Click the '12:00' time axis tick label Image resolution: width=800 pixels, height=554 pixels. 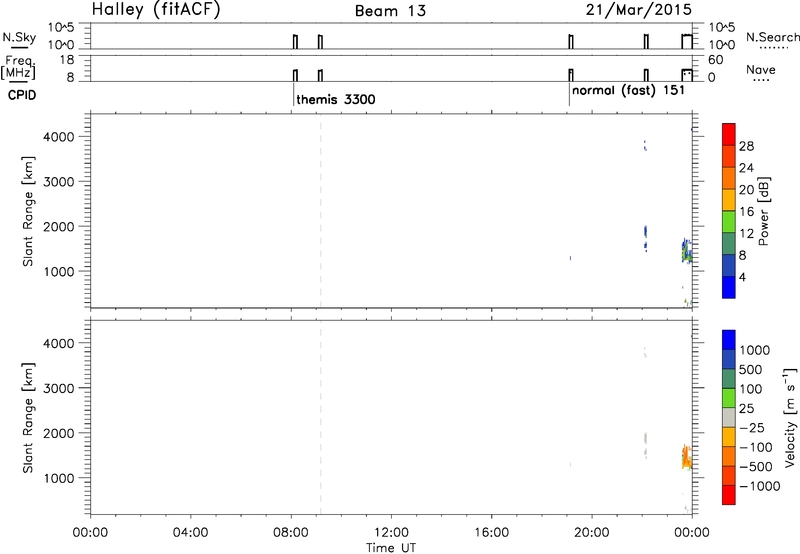point(391,533)
